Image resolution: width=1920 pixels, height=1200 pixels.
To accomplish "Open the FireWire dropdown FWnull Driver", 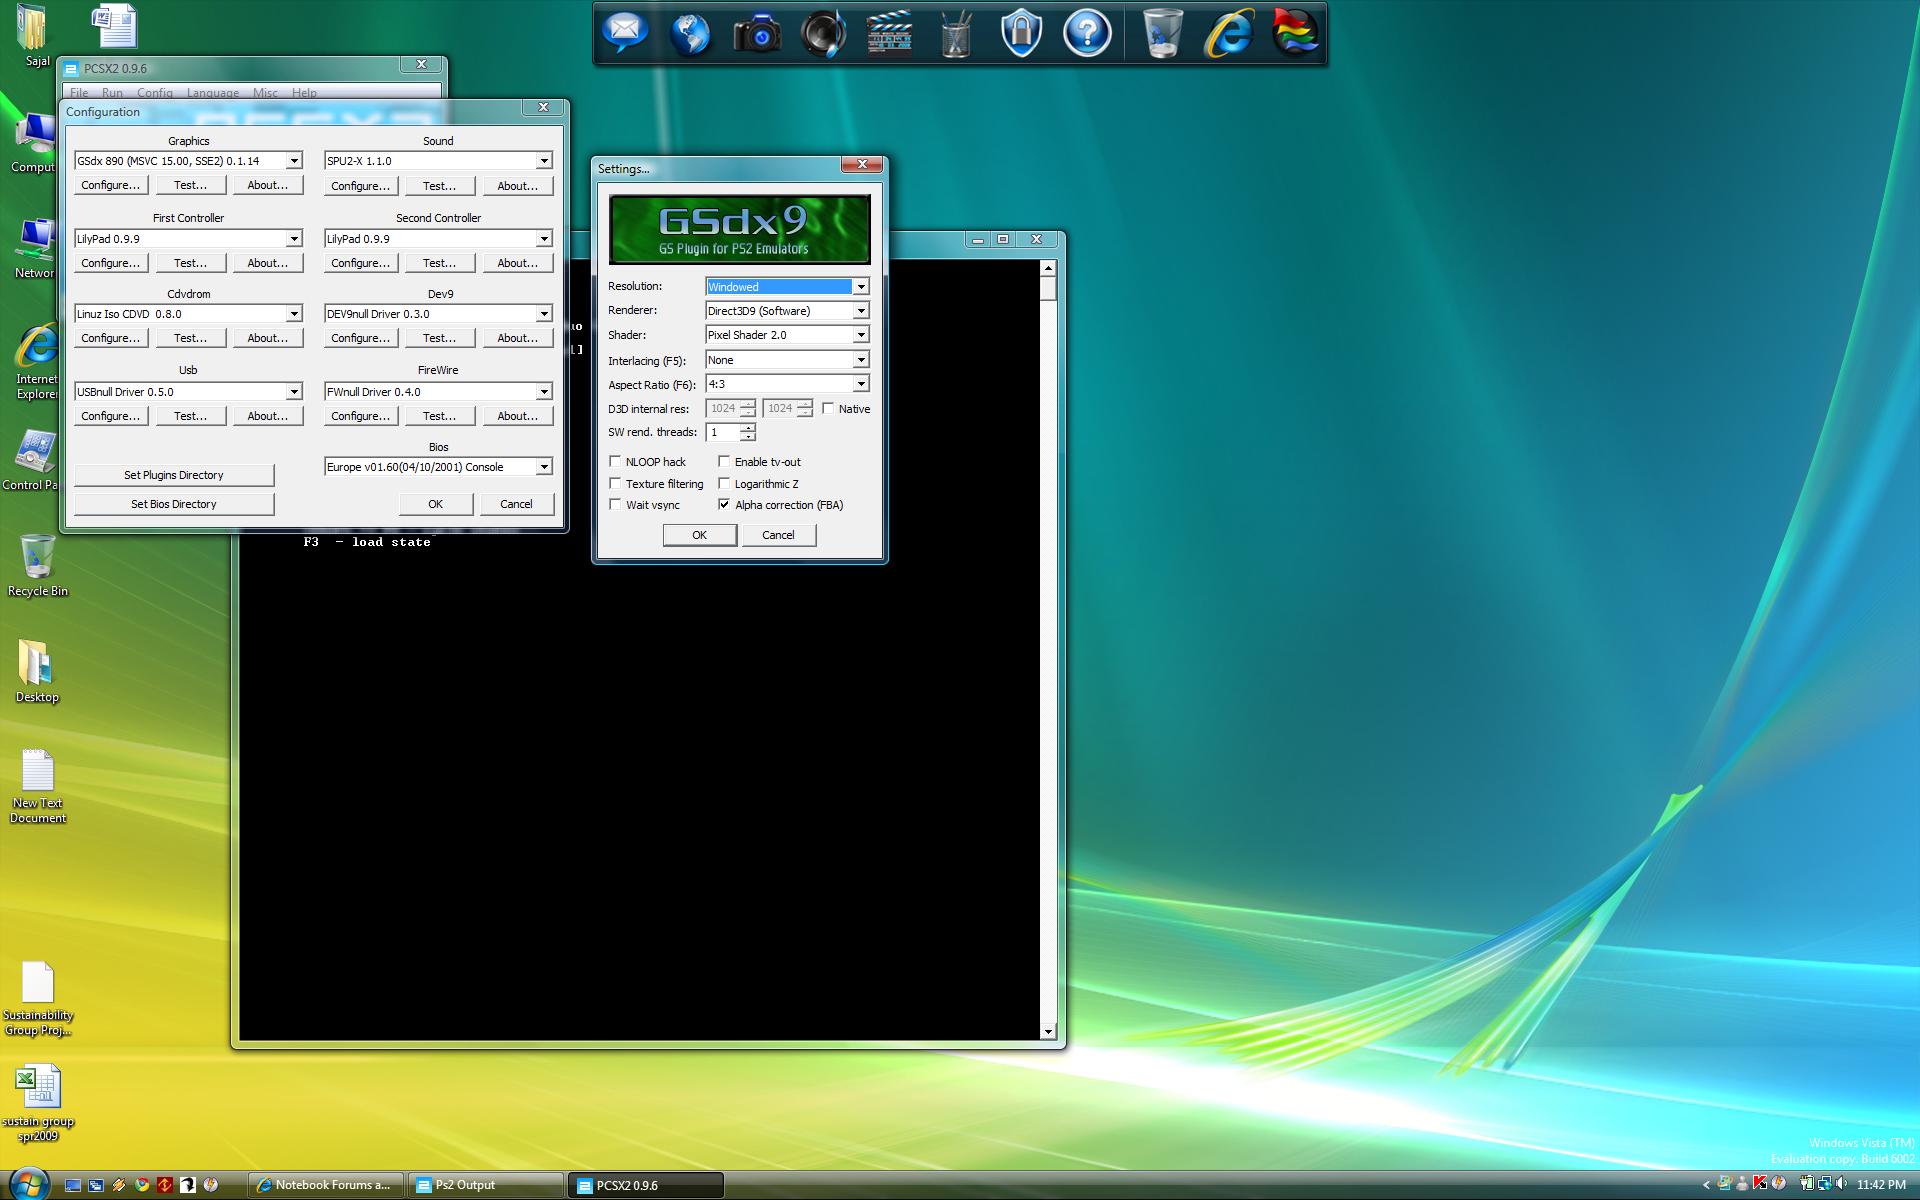I will pos(438,391).
